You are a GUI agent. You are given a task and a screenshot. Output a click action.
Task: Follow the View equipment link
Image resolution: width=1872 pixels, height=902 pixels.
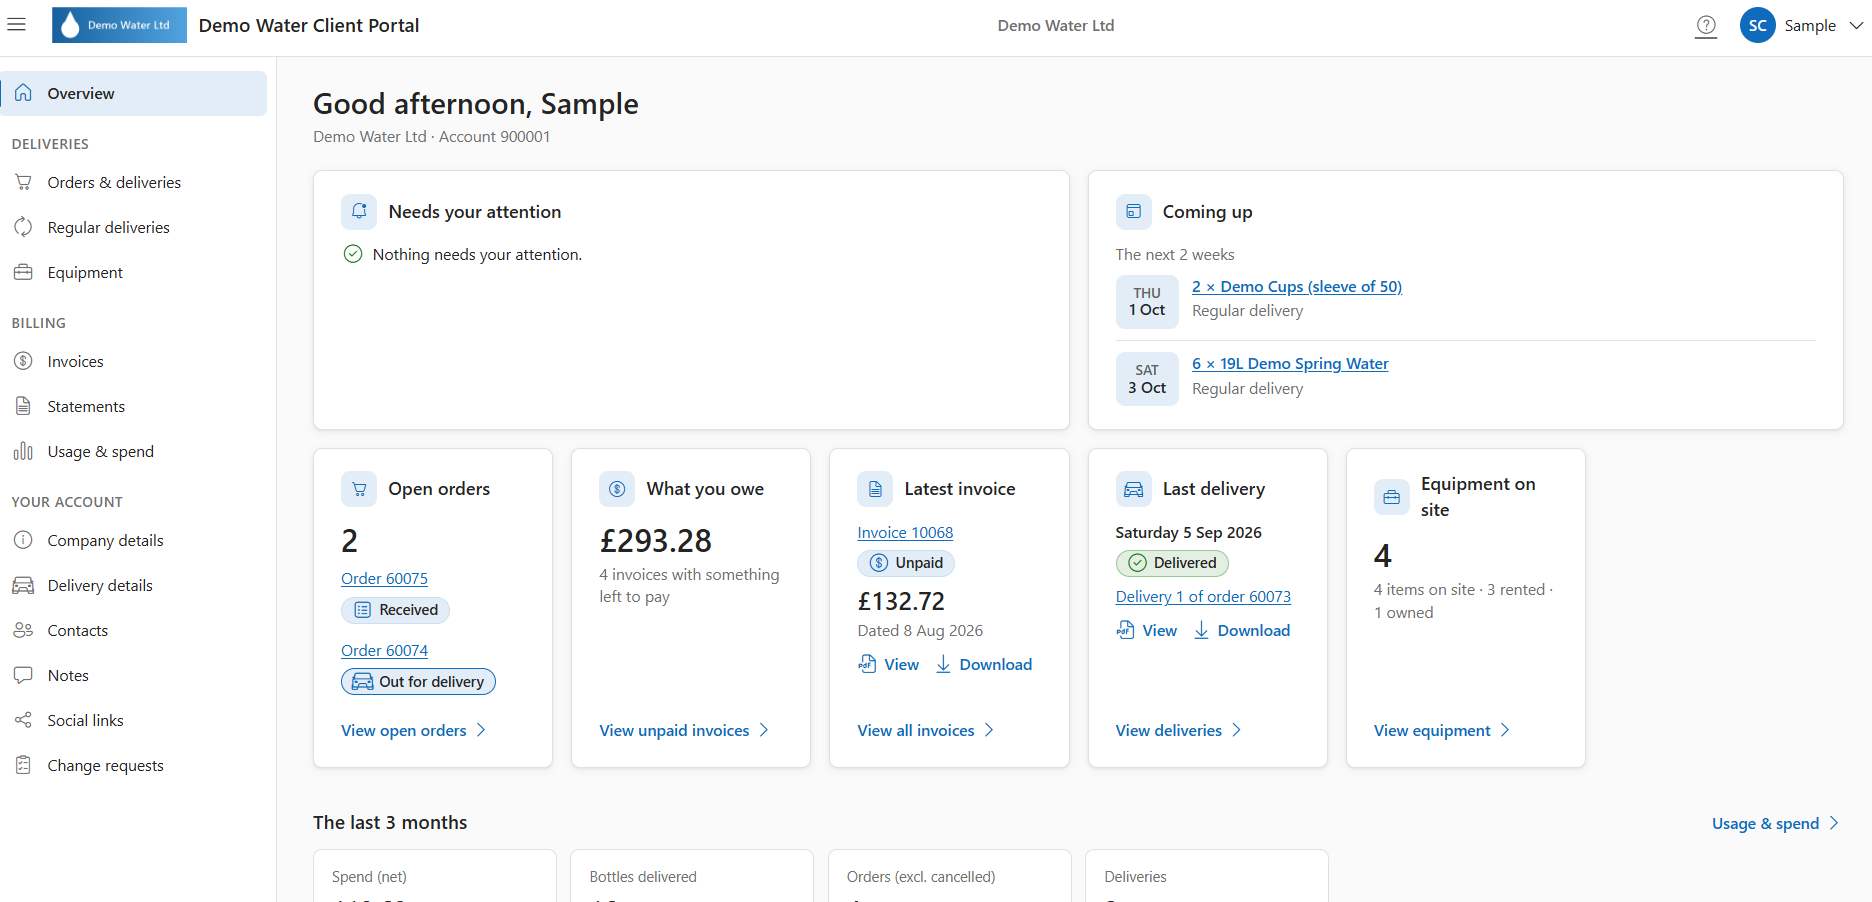pos(1442,731)
